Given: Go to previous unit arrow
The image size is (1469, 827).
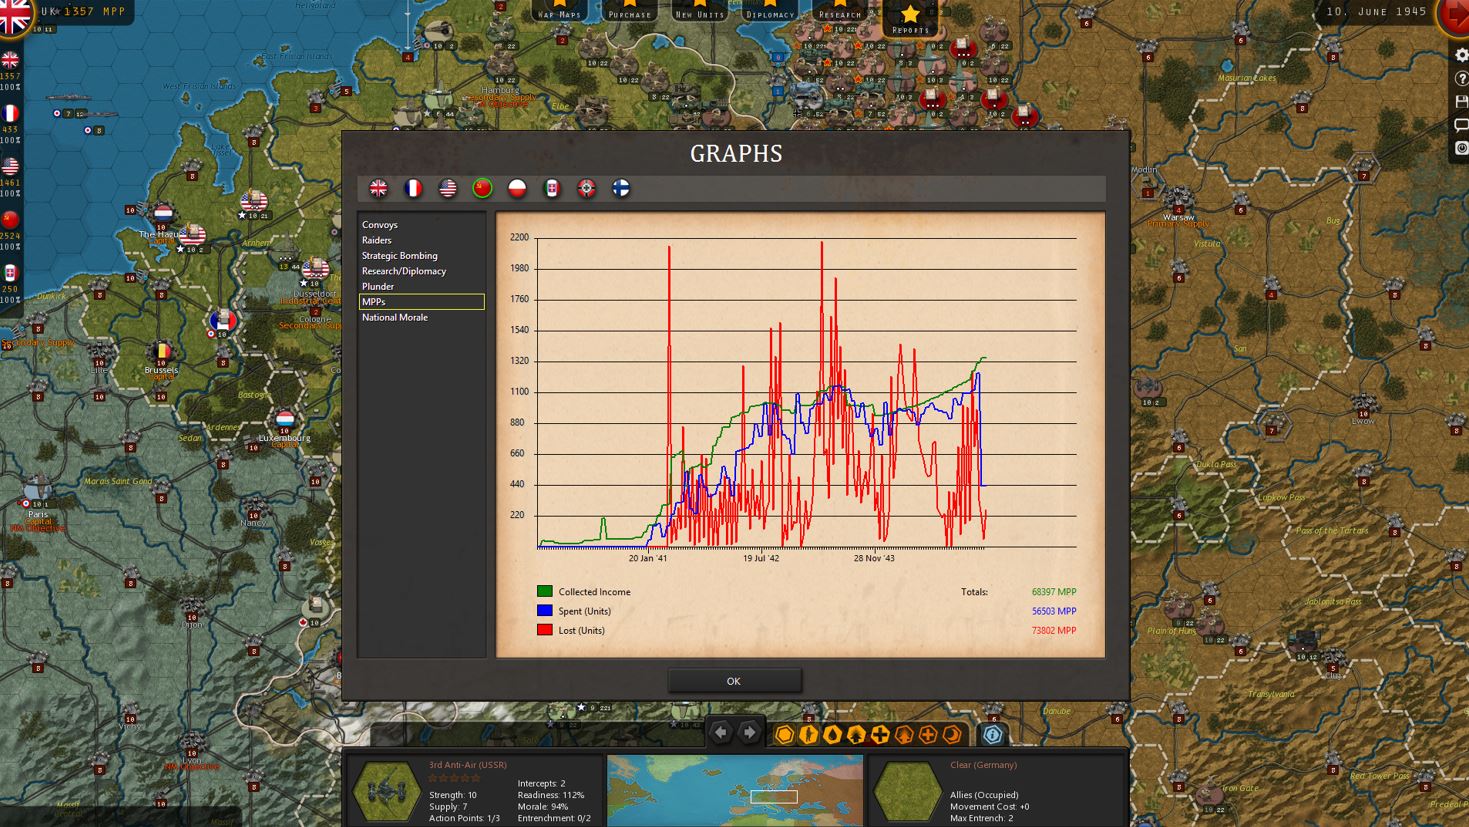Looking at the screenshot, I should coord(720,733).
